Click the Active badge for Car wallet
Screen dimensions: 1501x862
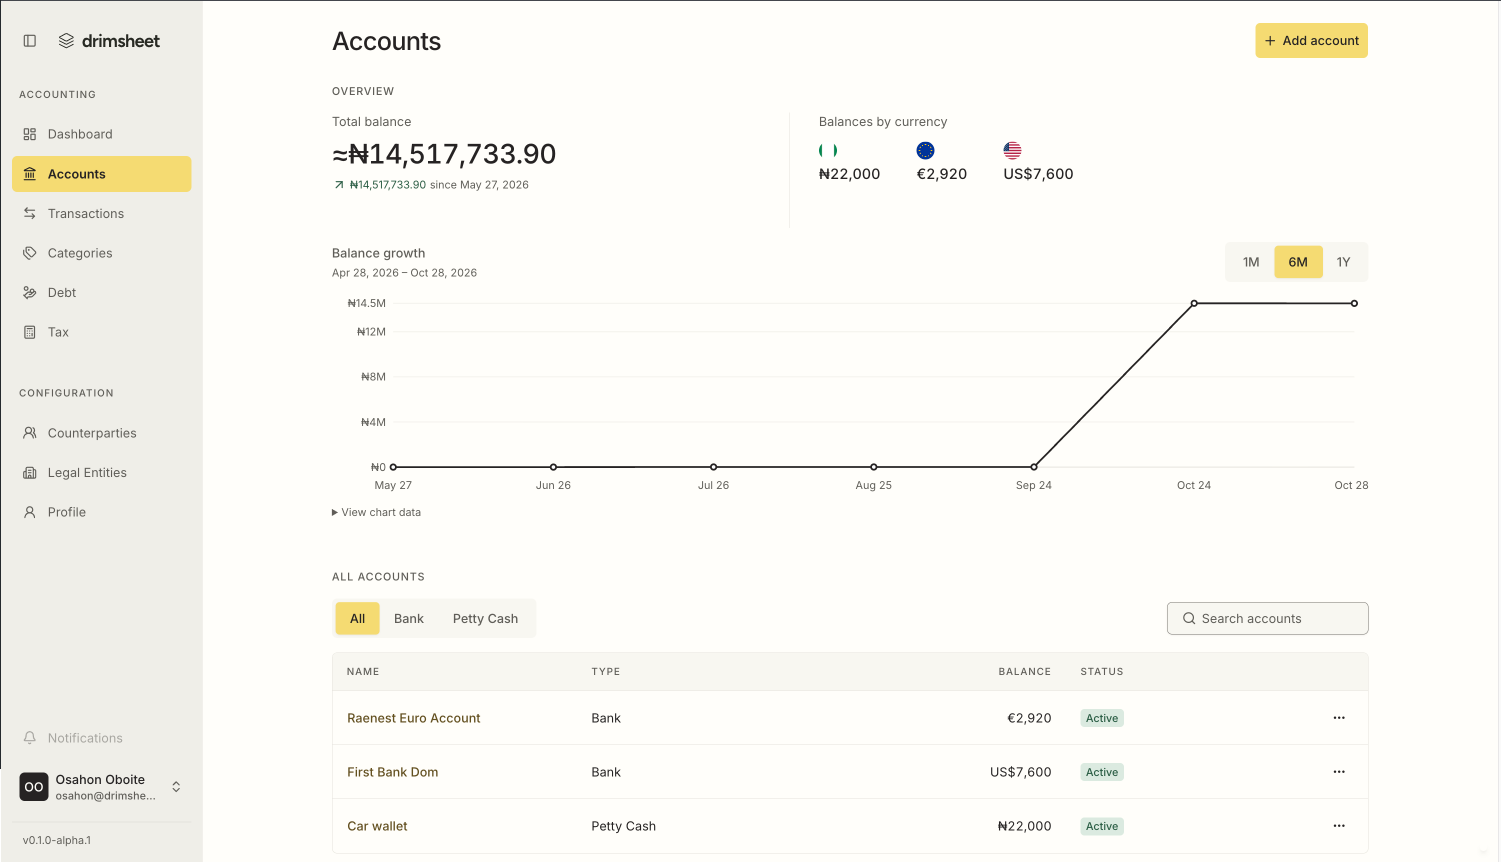pyautogui.click(x=1102, y=826)
